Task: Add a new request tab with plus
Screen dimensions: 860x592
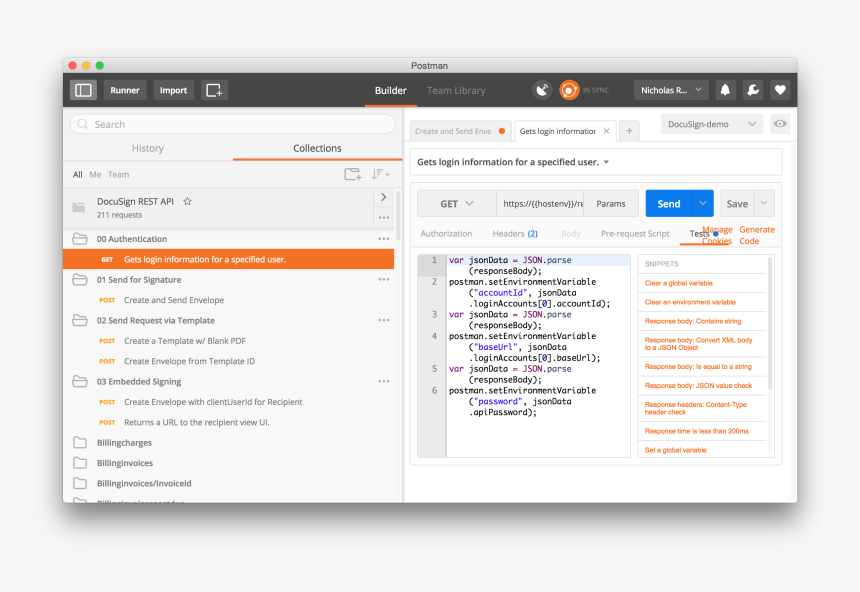Action: click(629, 131)
